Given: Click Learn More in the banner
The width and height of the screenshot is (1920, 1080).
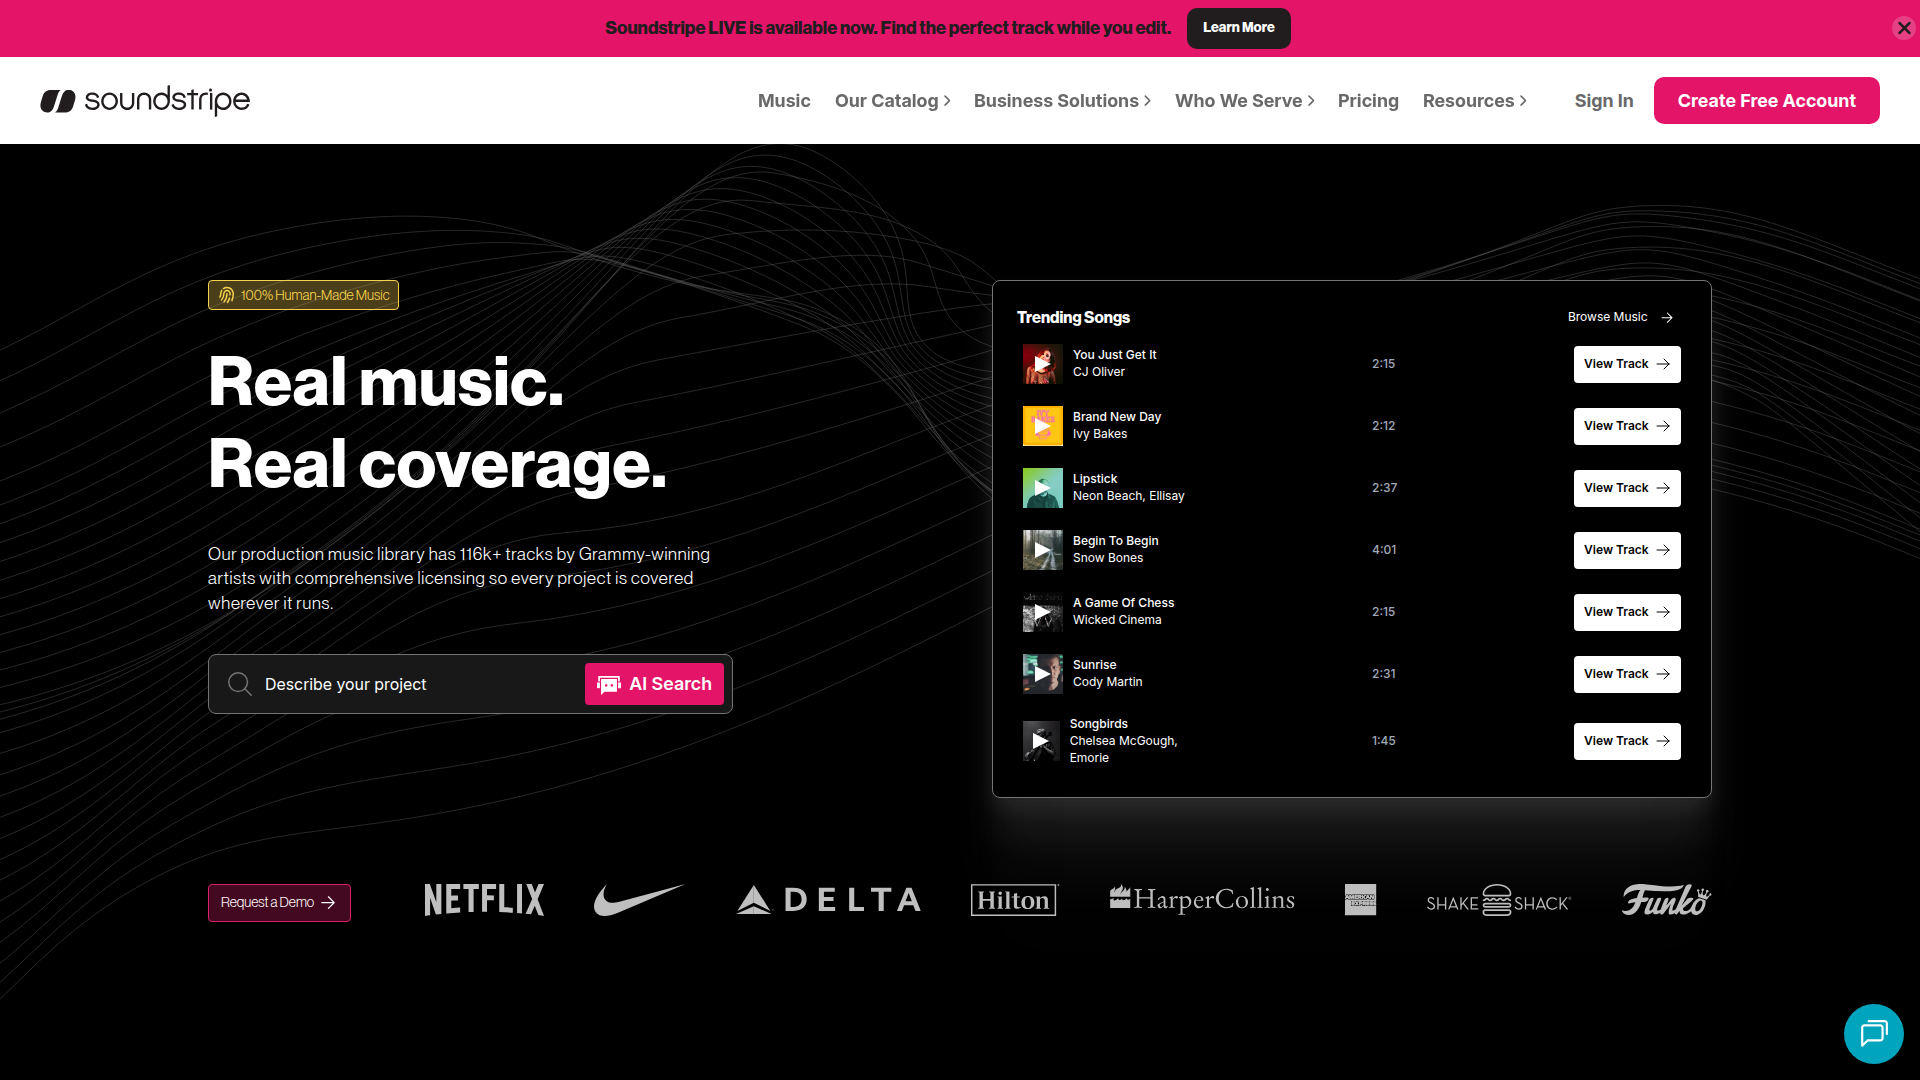Looking at the screenshot, I should pos(1238,28).
